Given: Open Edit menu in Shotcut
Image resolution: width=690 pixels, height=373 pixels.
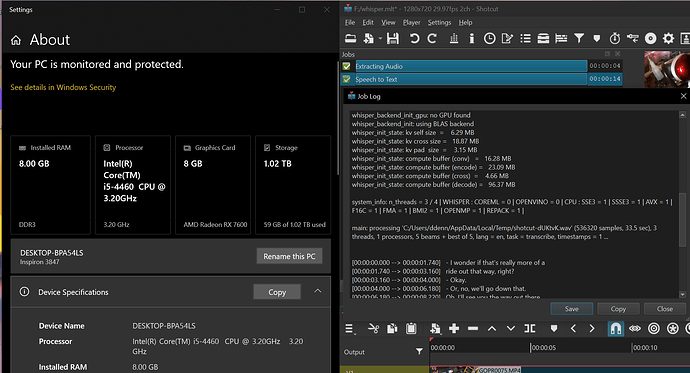Looking at the screenshot, I should coord(368,22).
